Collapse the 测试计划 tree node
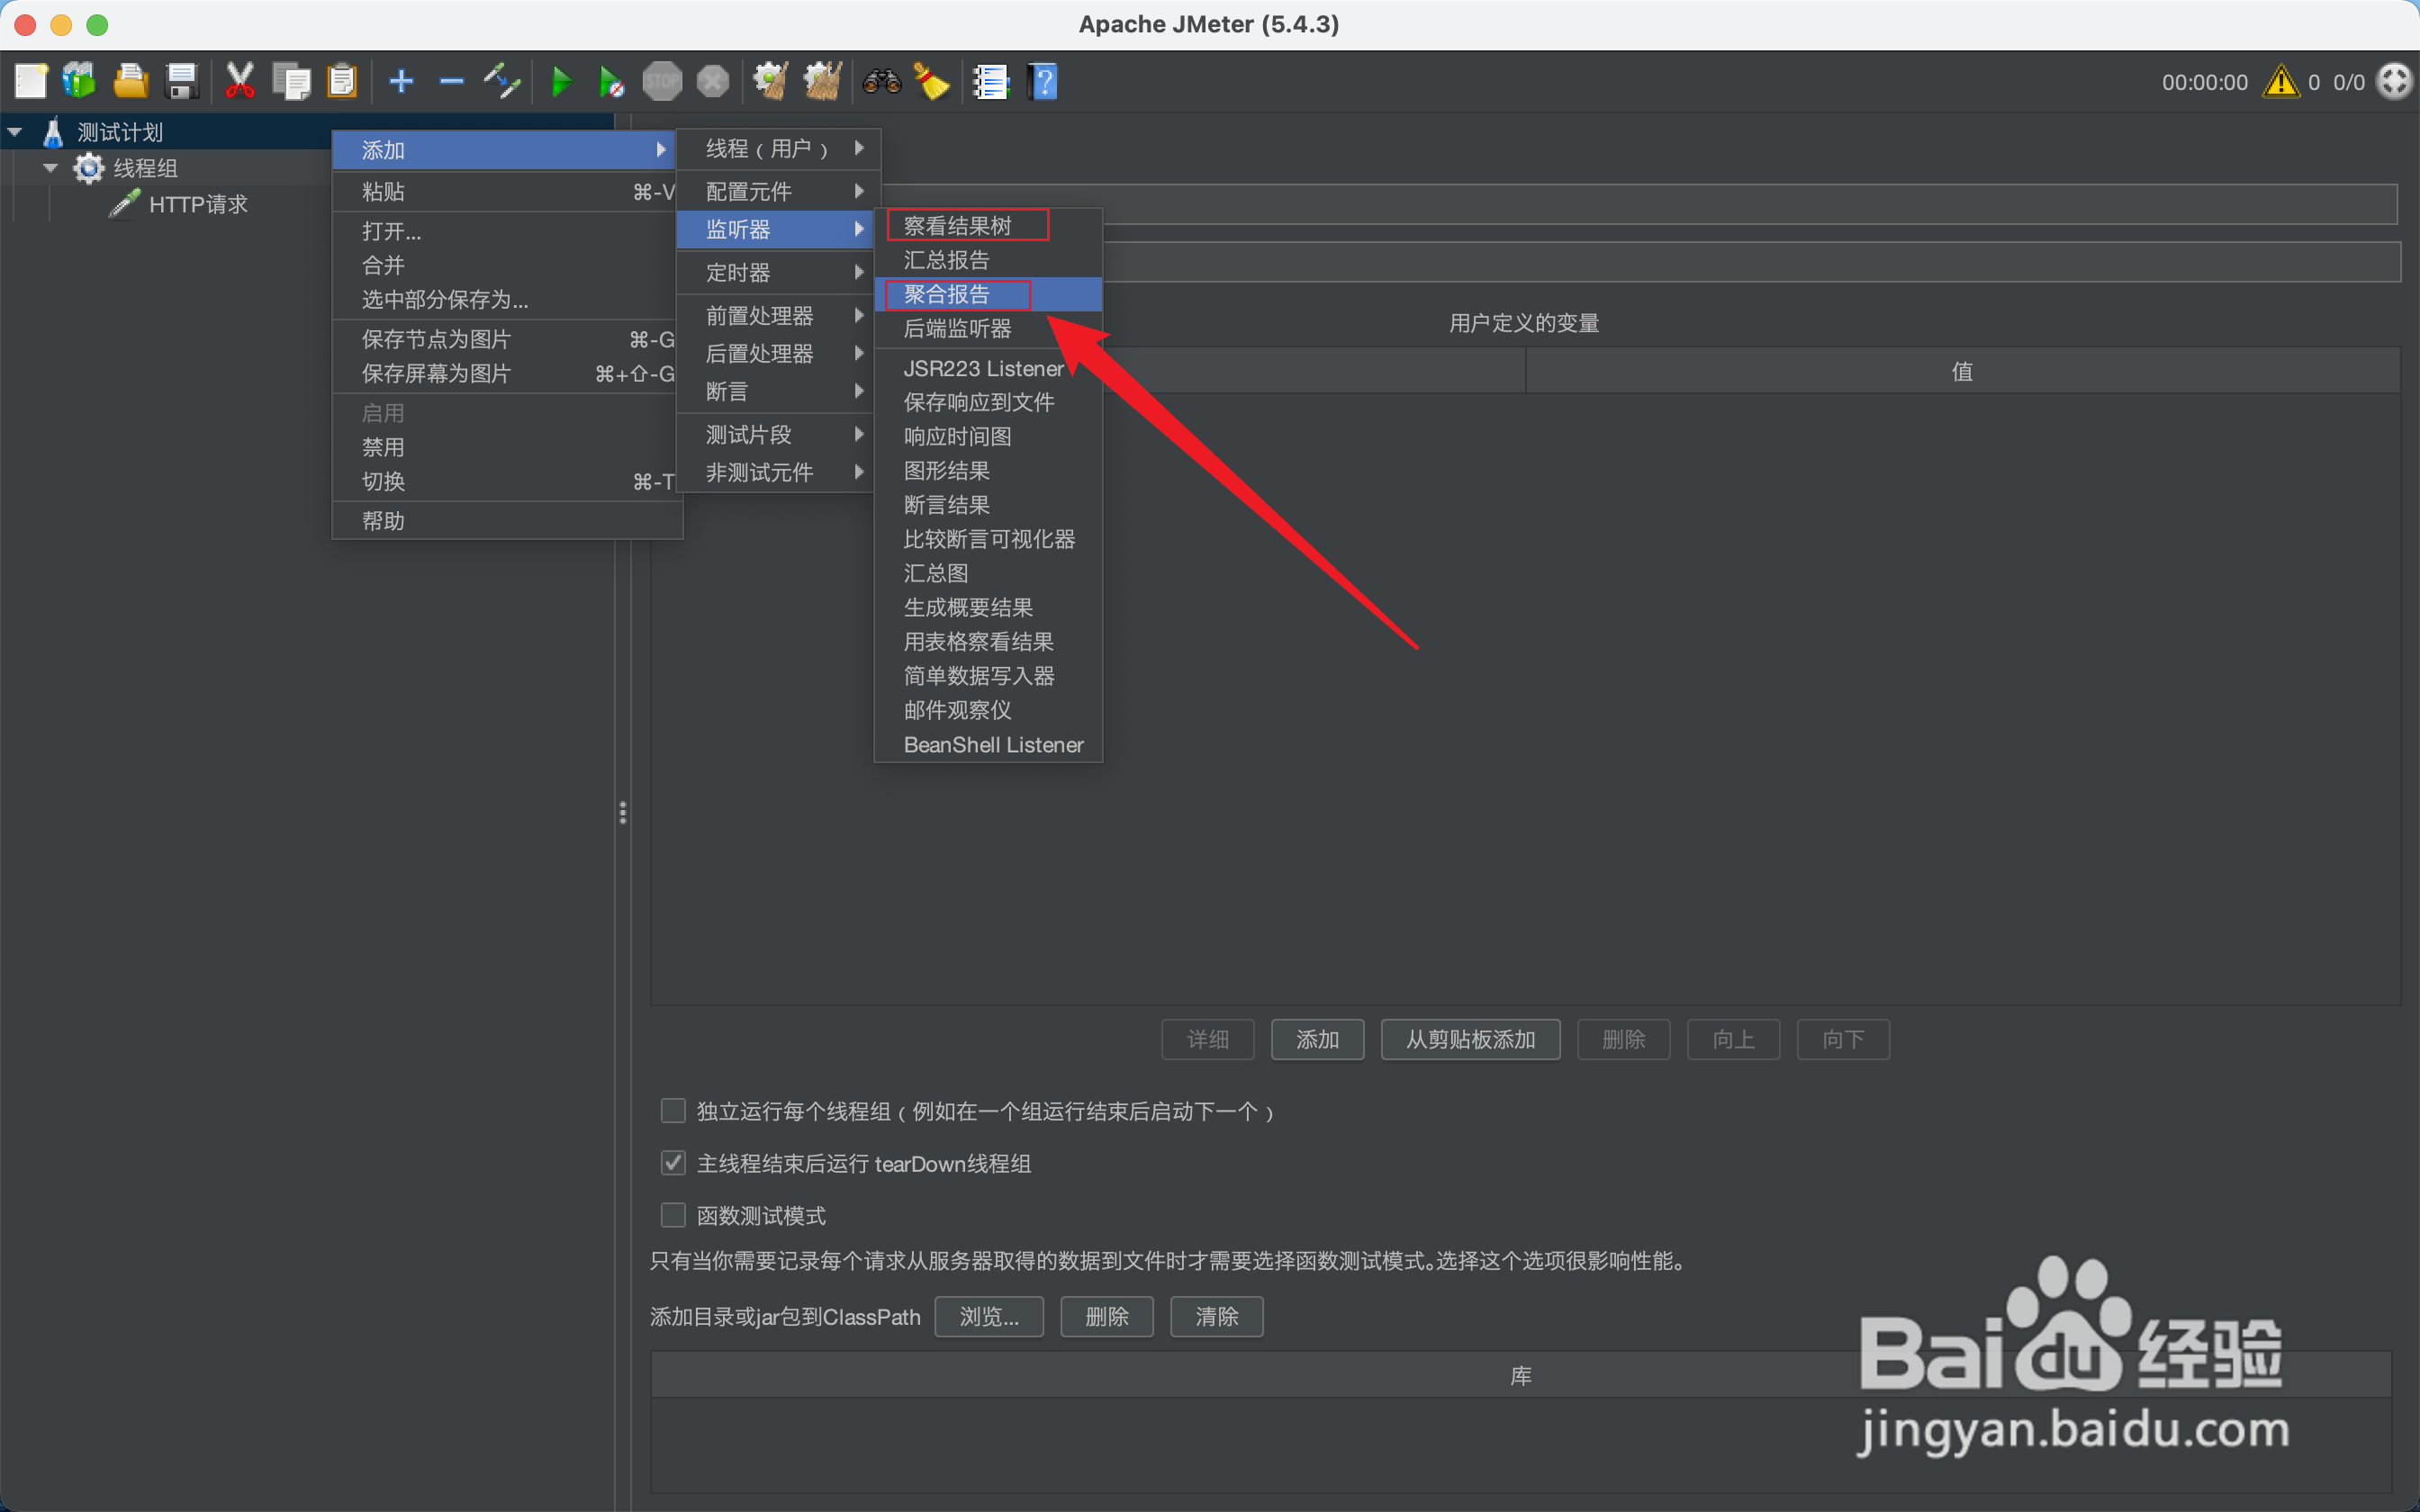This screenshot has width=2420, height=1512. [16, 132]
